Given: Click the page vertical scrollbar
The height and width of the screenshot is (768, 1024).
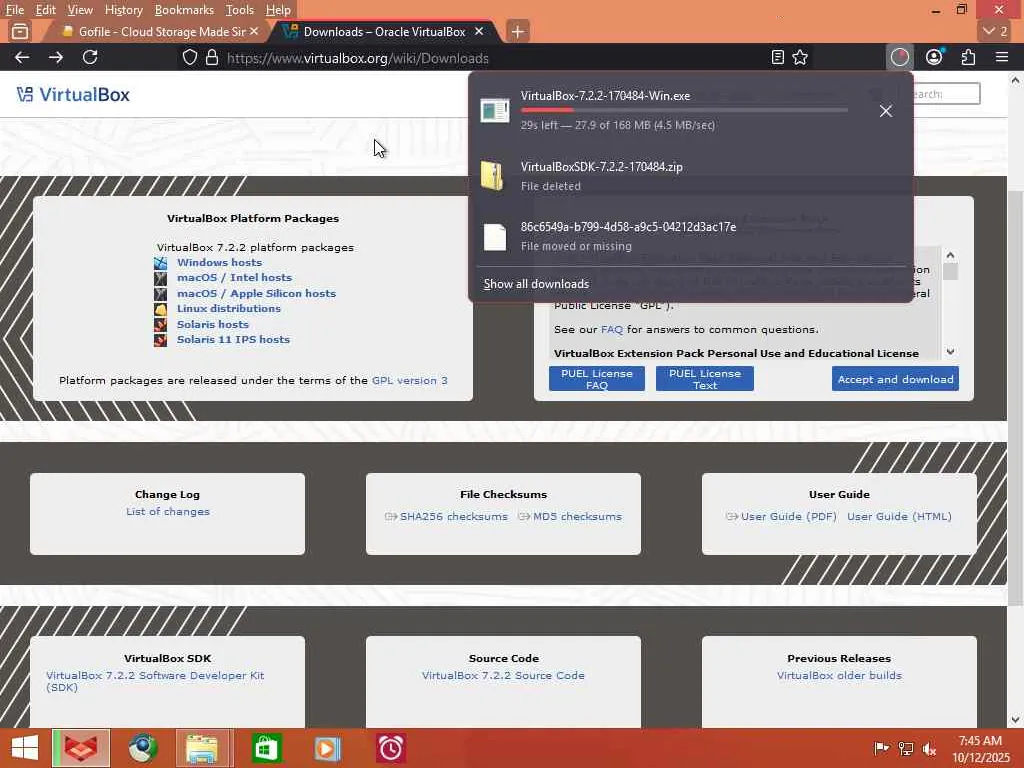Looking at the screenshot, I should coord(1015,398).
